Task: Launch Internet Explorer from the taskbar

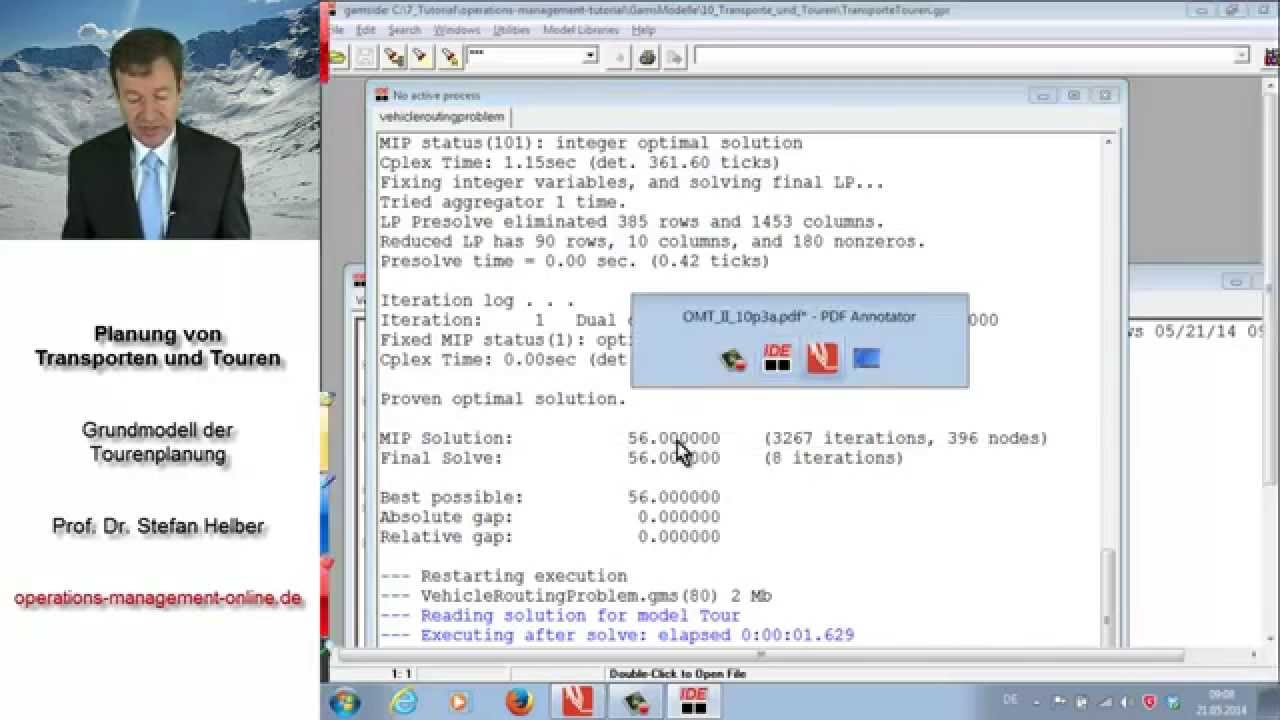Action: pos(404,702)
